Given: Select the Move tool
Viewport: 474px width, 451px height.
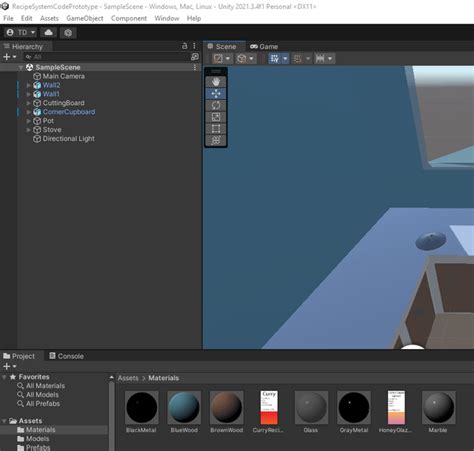Looking at the screenshot, I should [216, 94].
